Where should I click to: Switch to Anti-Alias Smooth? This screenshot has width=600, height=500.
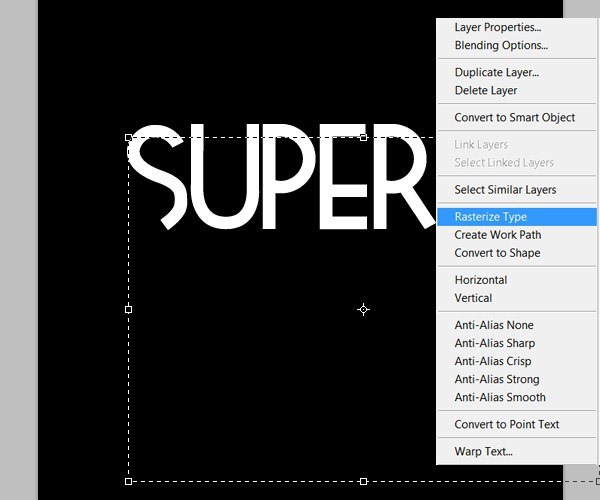(500, 397)
